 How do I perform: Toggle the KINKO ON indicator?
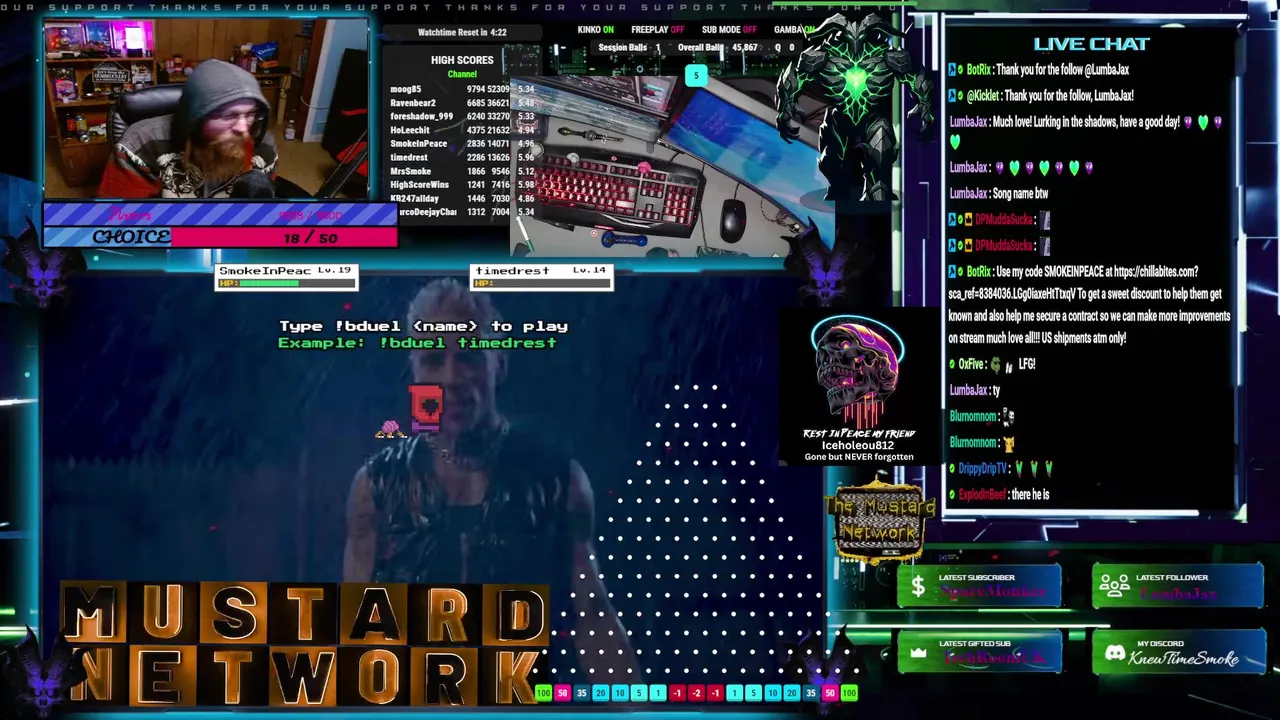click(x=595, y=30)
